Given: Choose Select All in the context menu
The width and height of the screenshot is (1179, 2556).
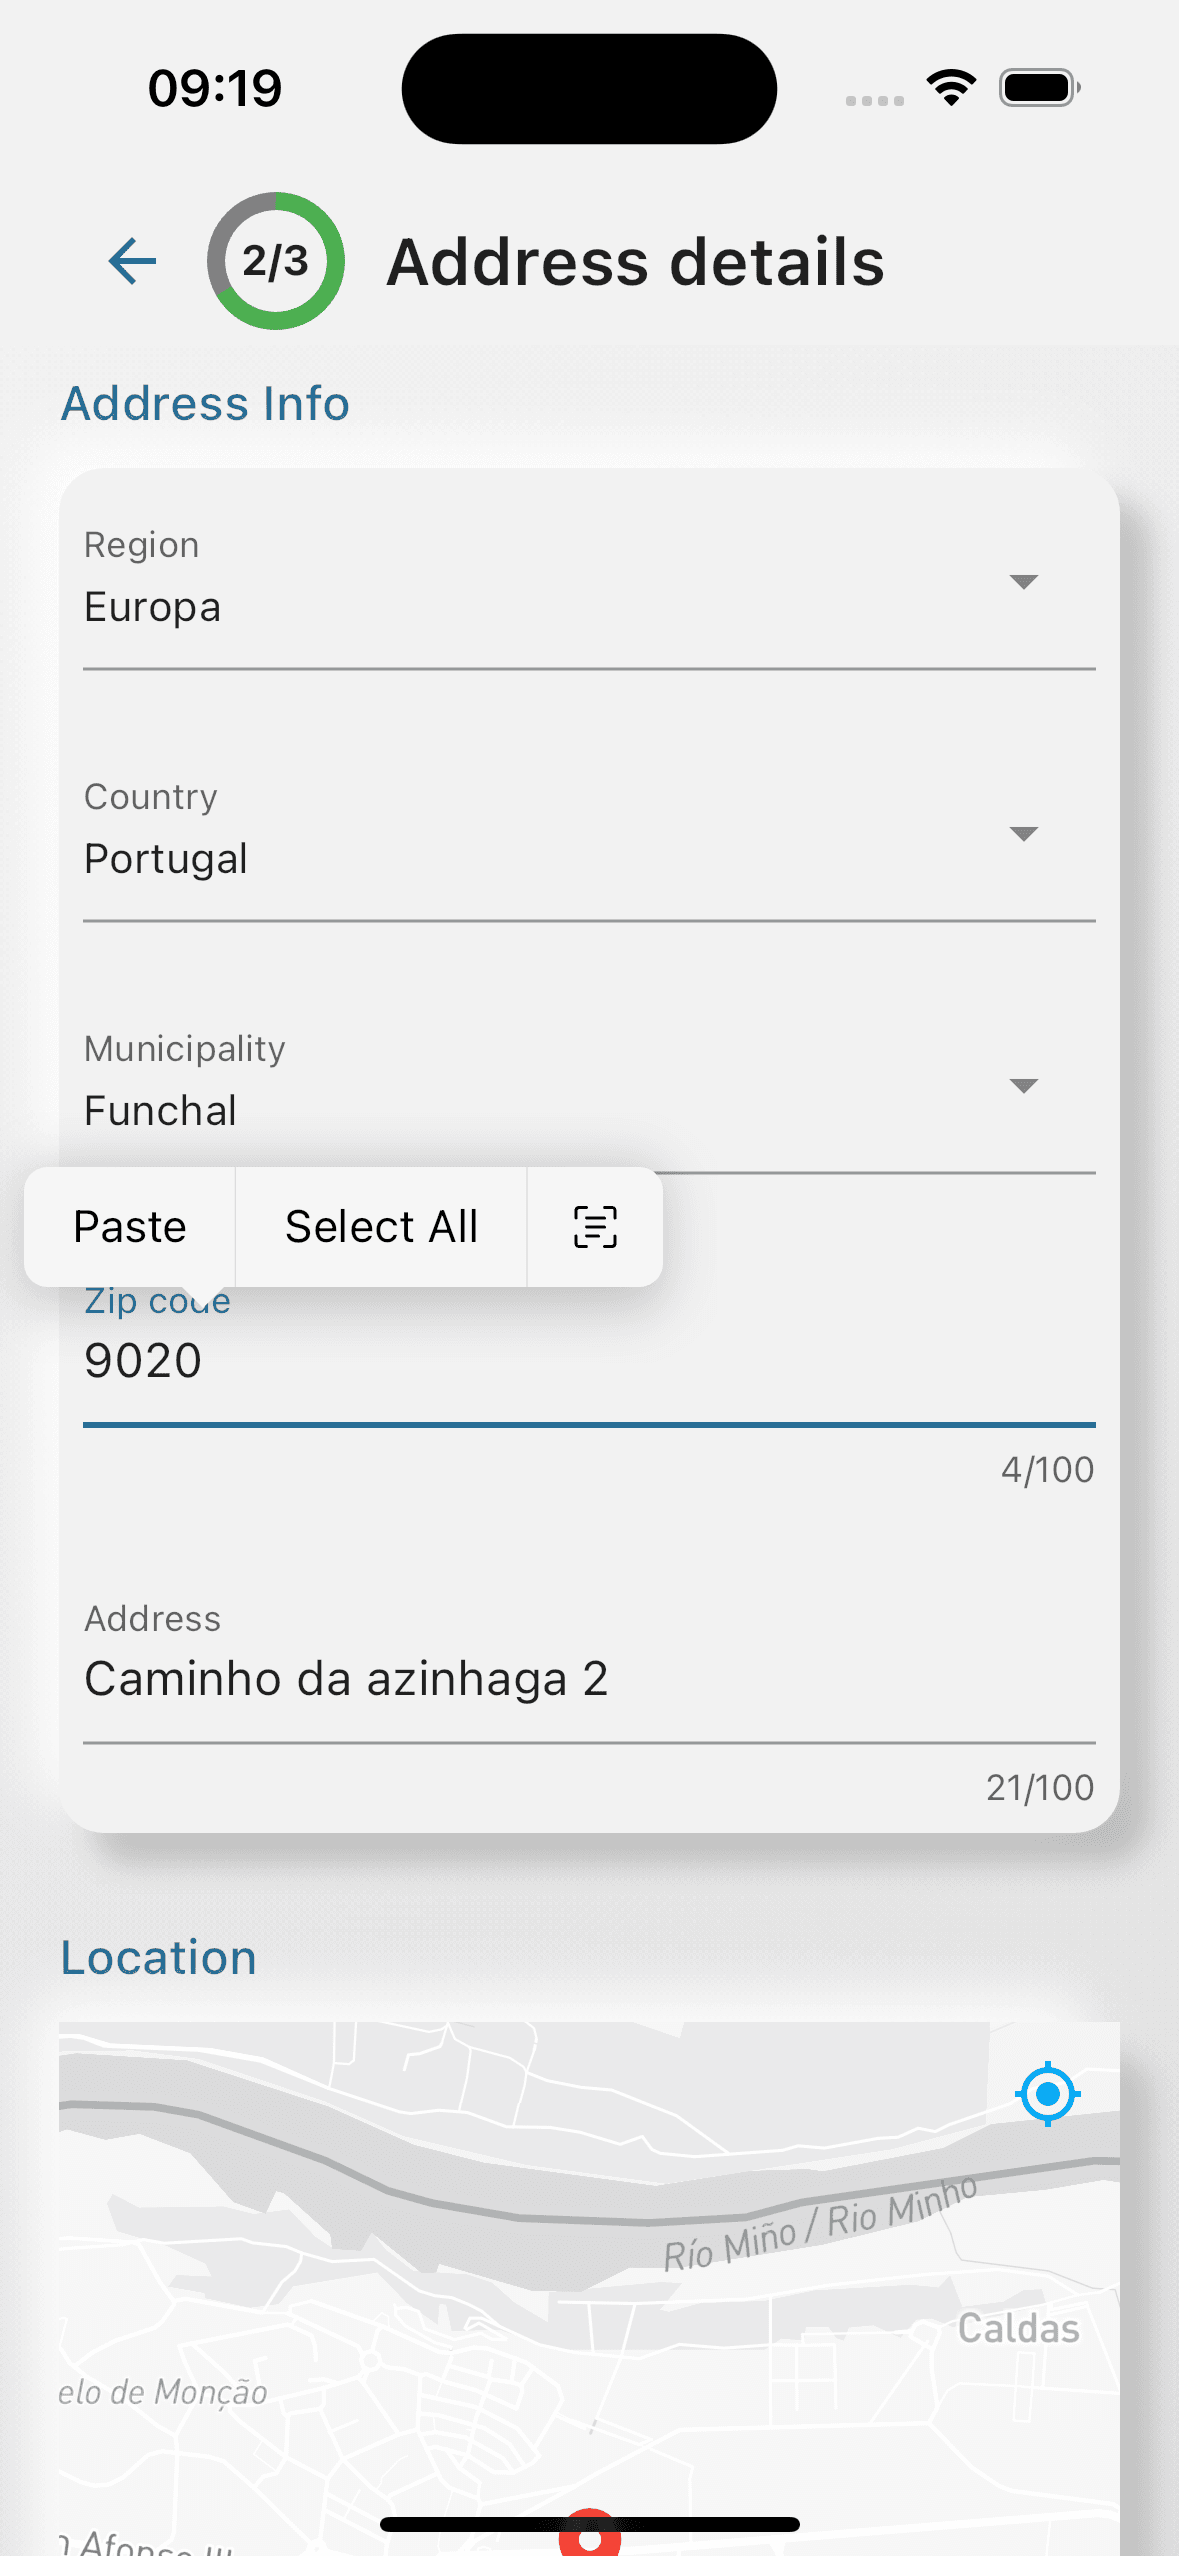Looking at the screenshot, I should [381, 1227].
